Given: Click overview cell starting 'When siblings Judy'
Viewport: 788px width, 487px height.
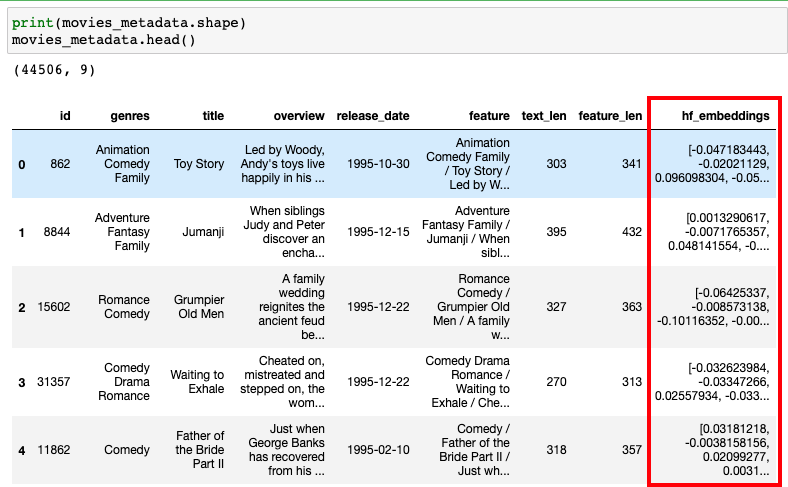Looking at the screenshot, I should pos(284,232).
